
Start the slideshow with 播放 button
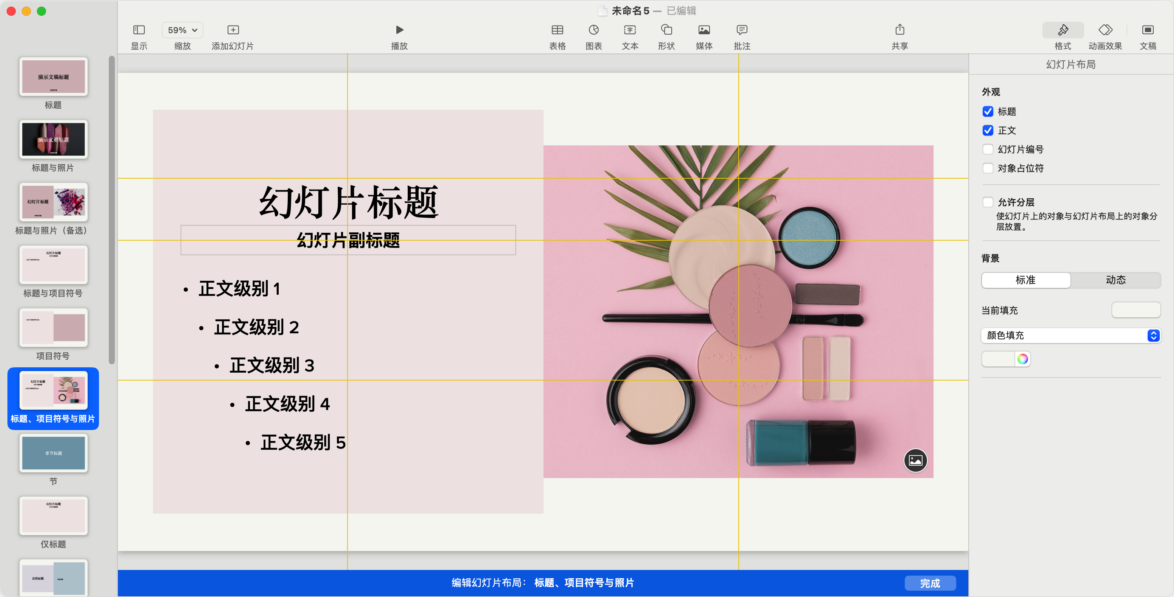pyautogui.click(x=399, y=30)
